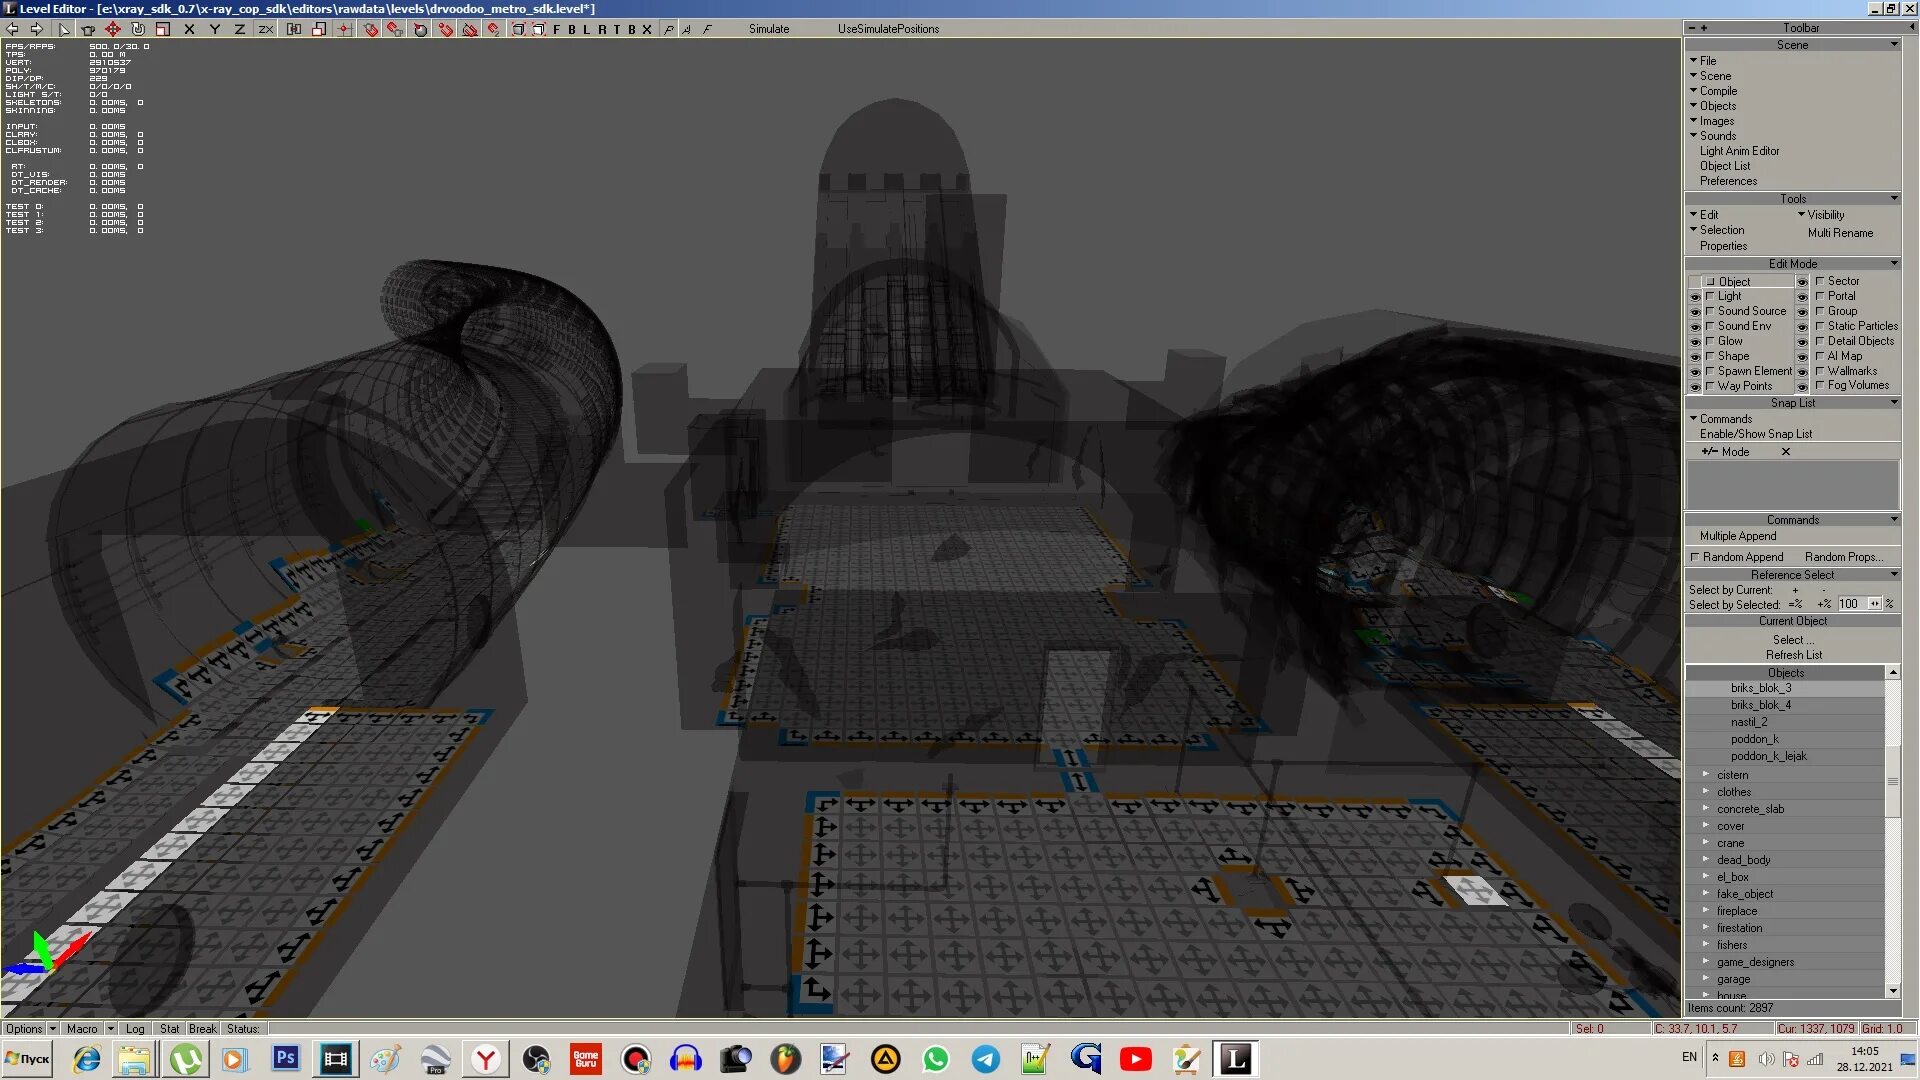The height and width of the screenshot is (1080, 1920).
Task: Select the Rotate tool icon
Action: pyautogui.click(x=138, y=29)
